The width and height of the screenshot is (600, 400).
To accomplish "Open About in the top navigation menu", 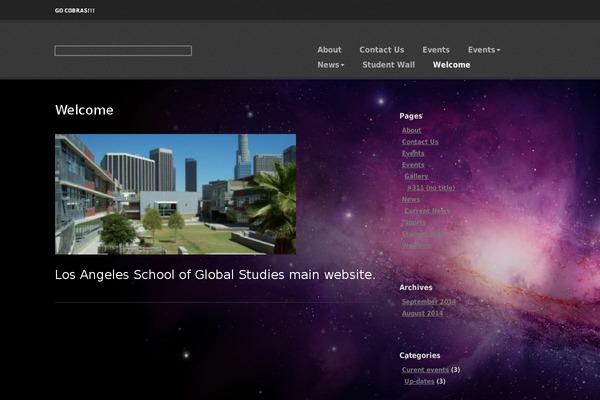I will click(x=329, y=50).
